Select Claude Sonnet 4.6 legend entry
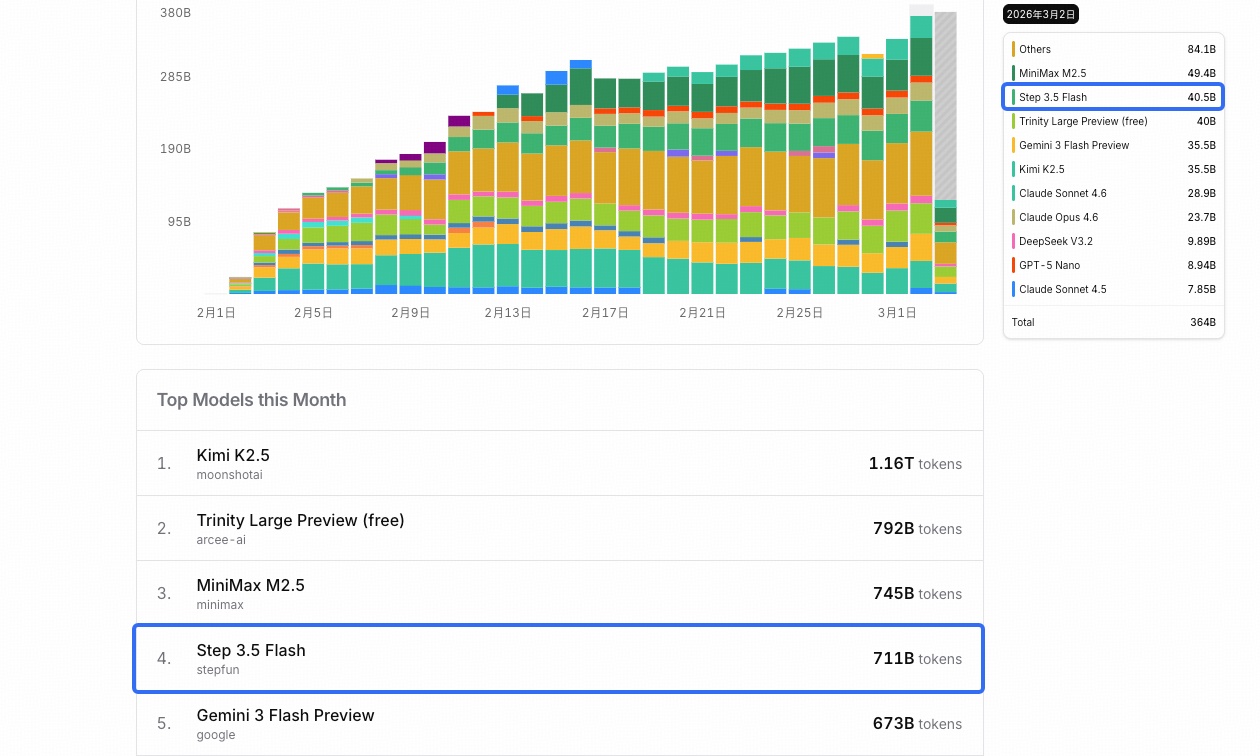This screenshot has width=1260, height=756. [1062, 193]
